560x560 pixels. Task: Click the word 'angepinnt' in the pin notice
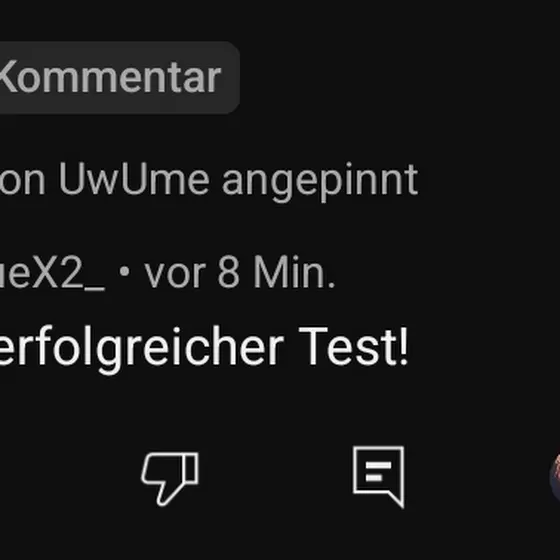320,182
